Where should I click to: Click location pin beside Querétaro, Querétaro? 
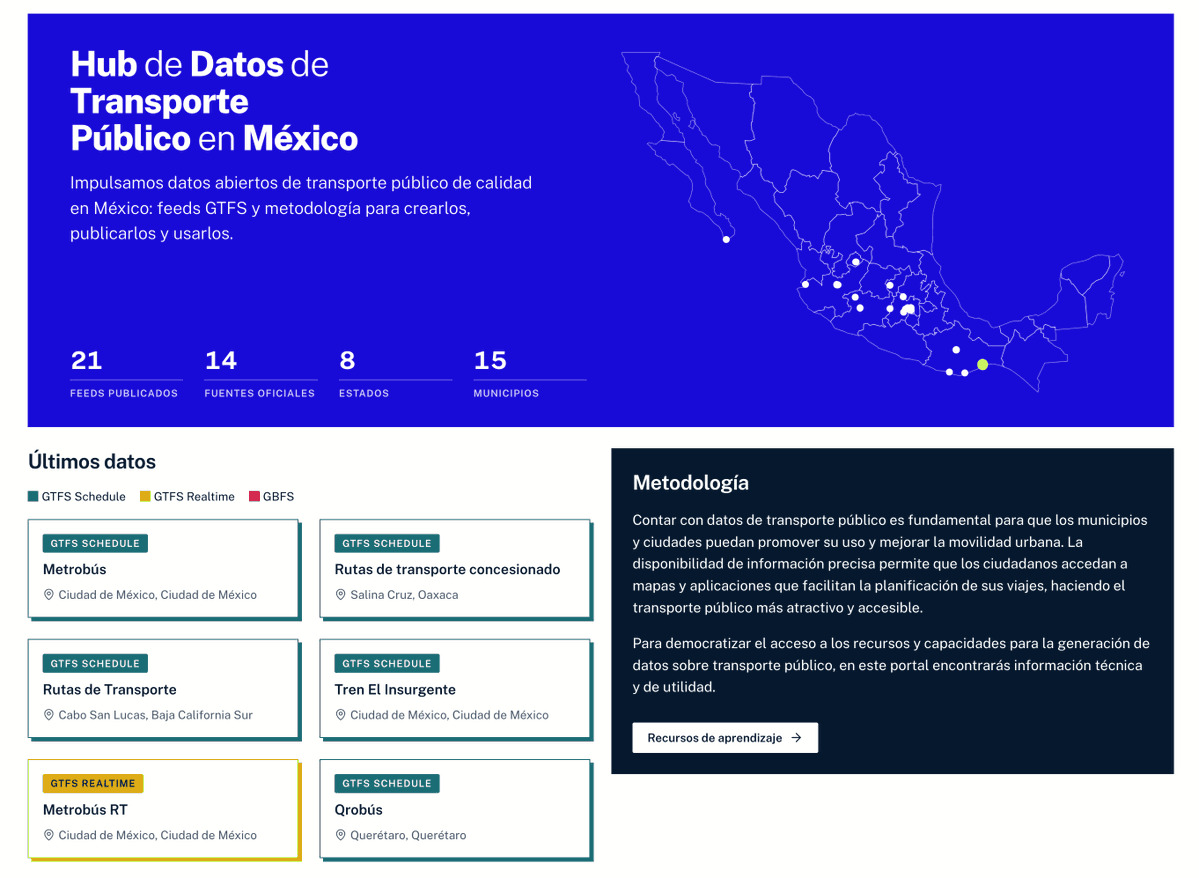341,834
